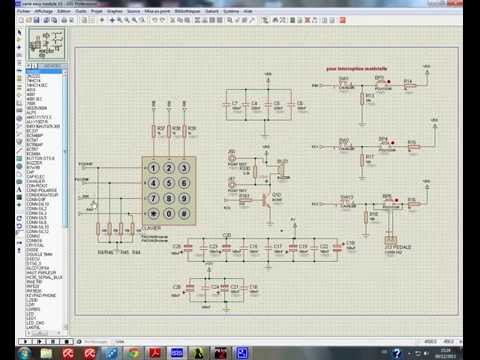Select the junction dot mode tool
Viewport: 480px width, 360px height.
19,47
